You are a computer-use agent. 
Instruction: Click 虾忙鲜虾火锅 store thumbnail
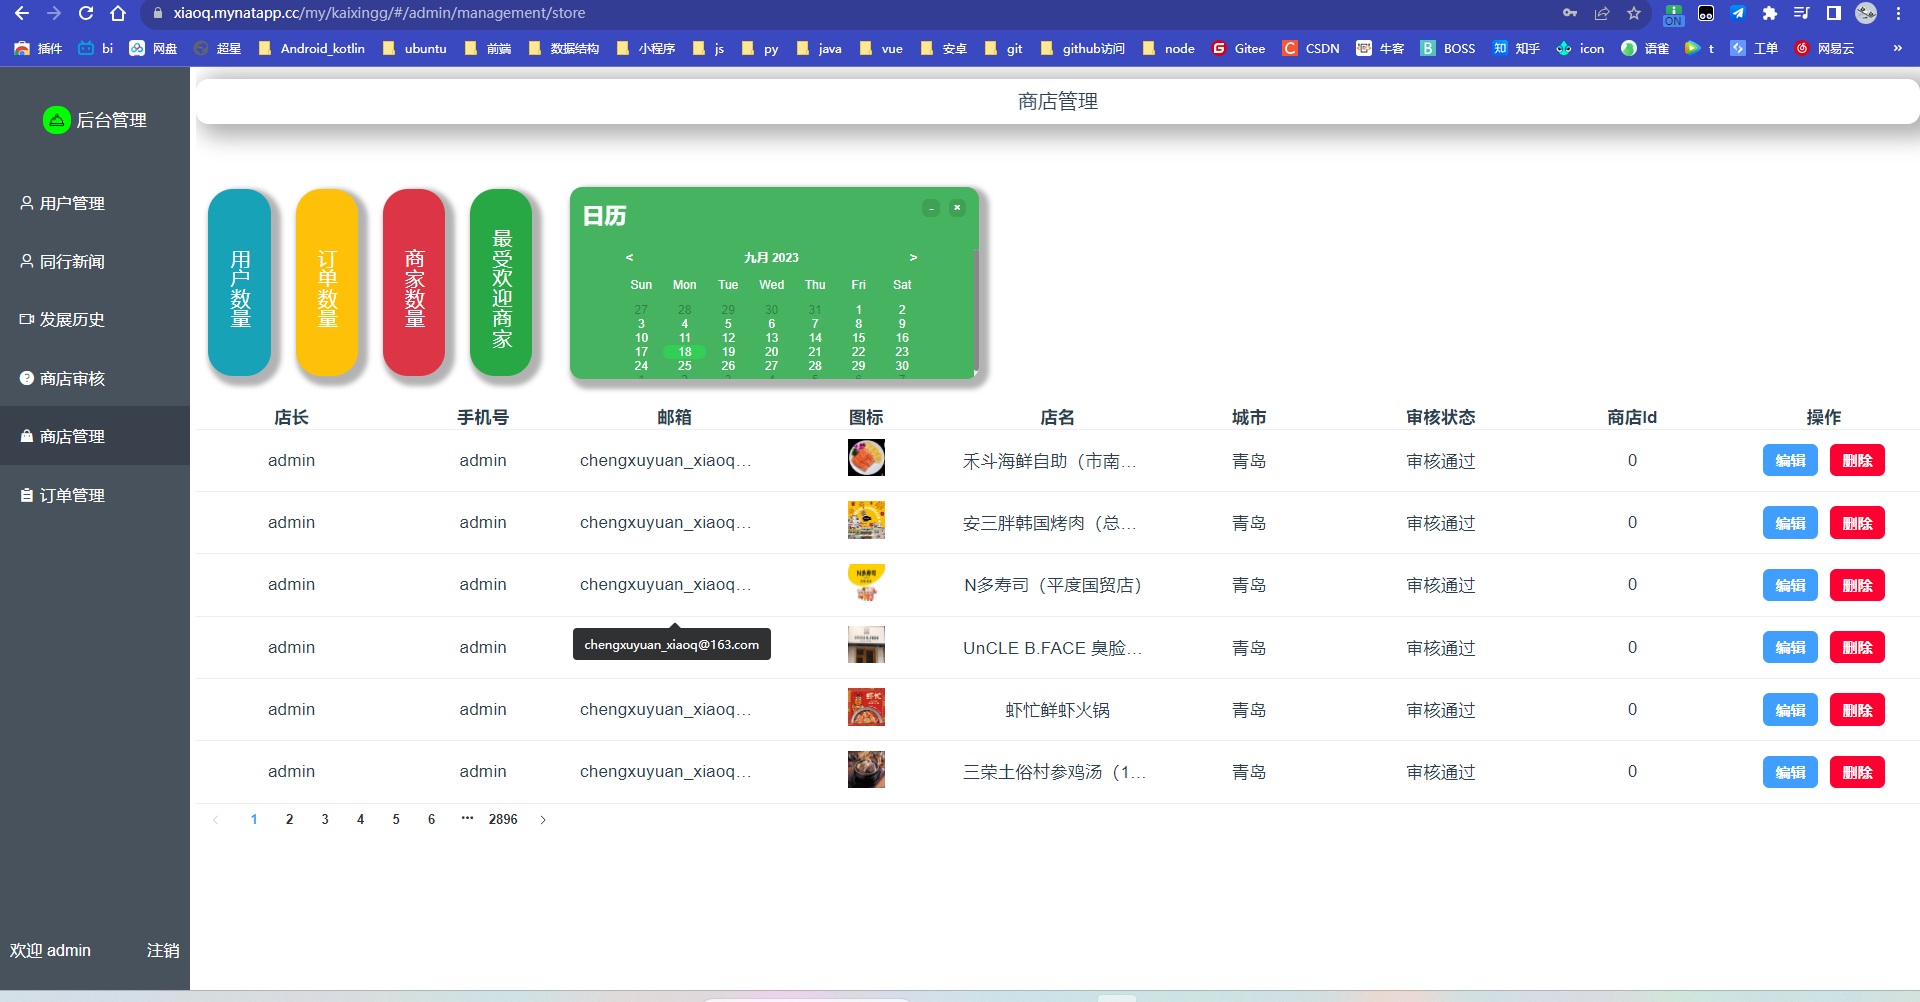(866, 707)
